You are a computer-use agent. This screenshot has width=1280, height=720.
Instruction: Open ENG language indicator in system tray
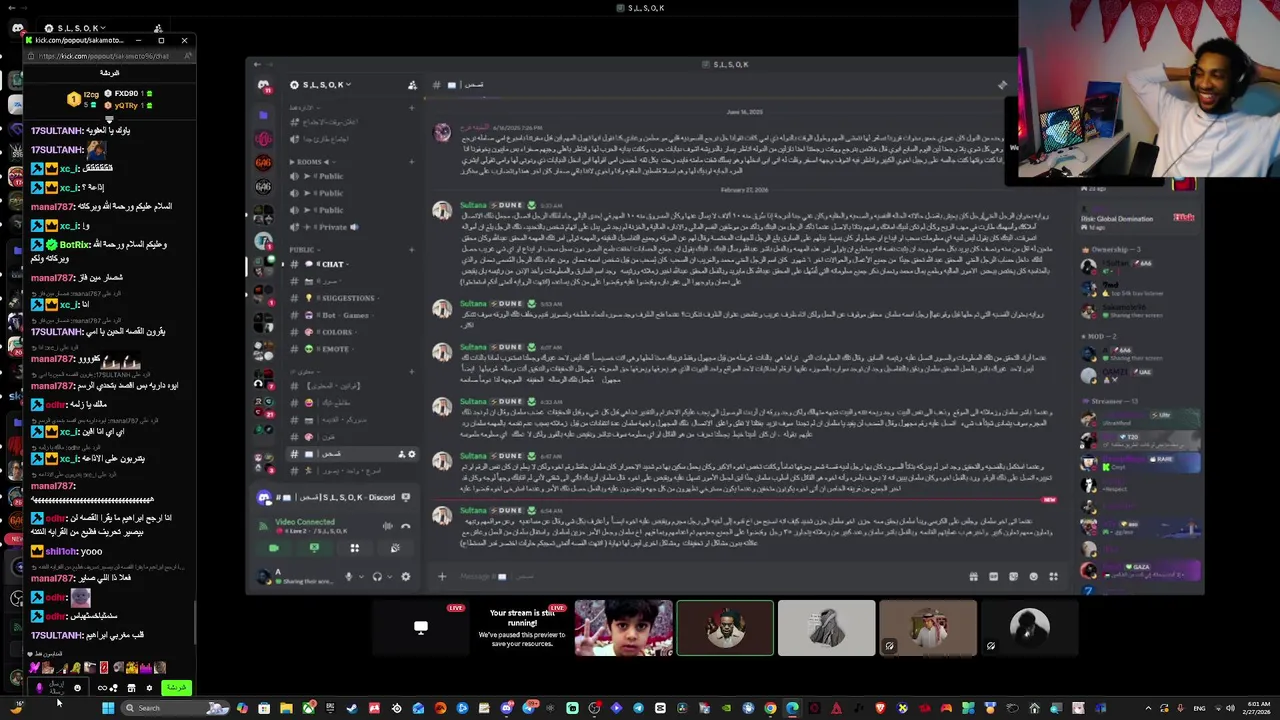click(1199, 708)
